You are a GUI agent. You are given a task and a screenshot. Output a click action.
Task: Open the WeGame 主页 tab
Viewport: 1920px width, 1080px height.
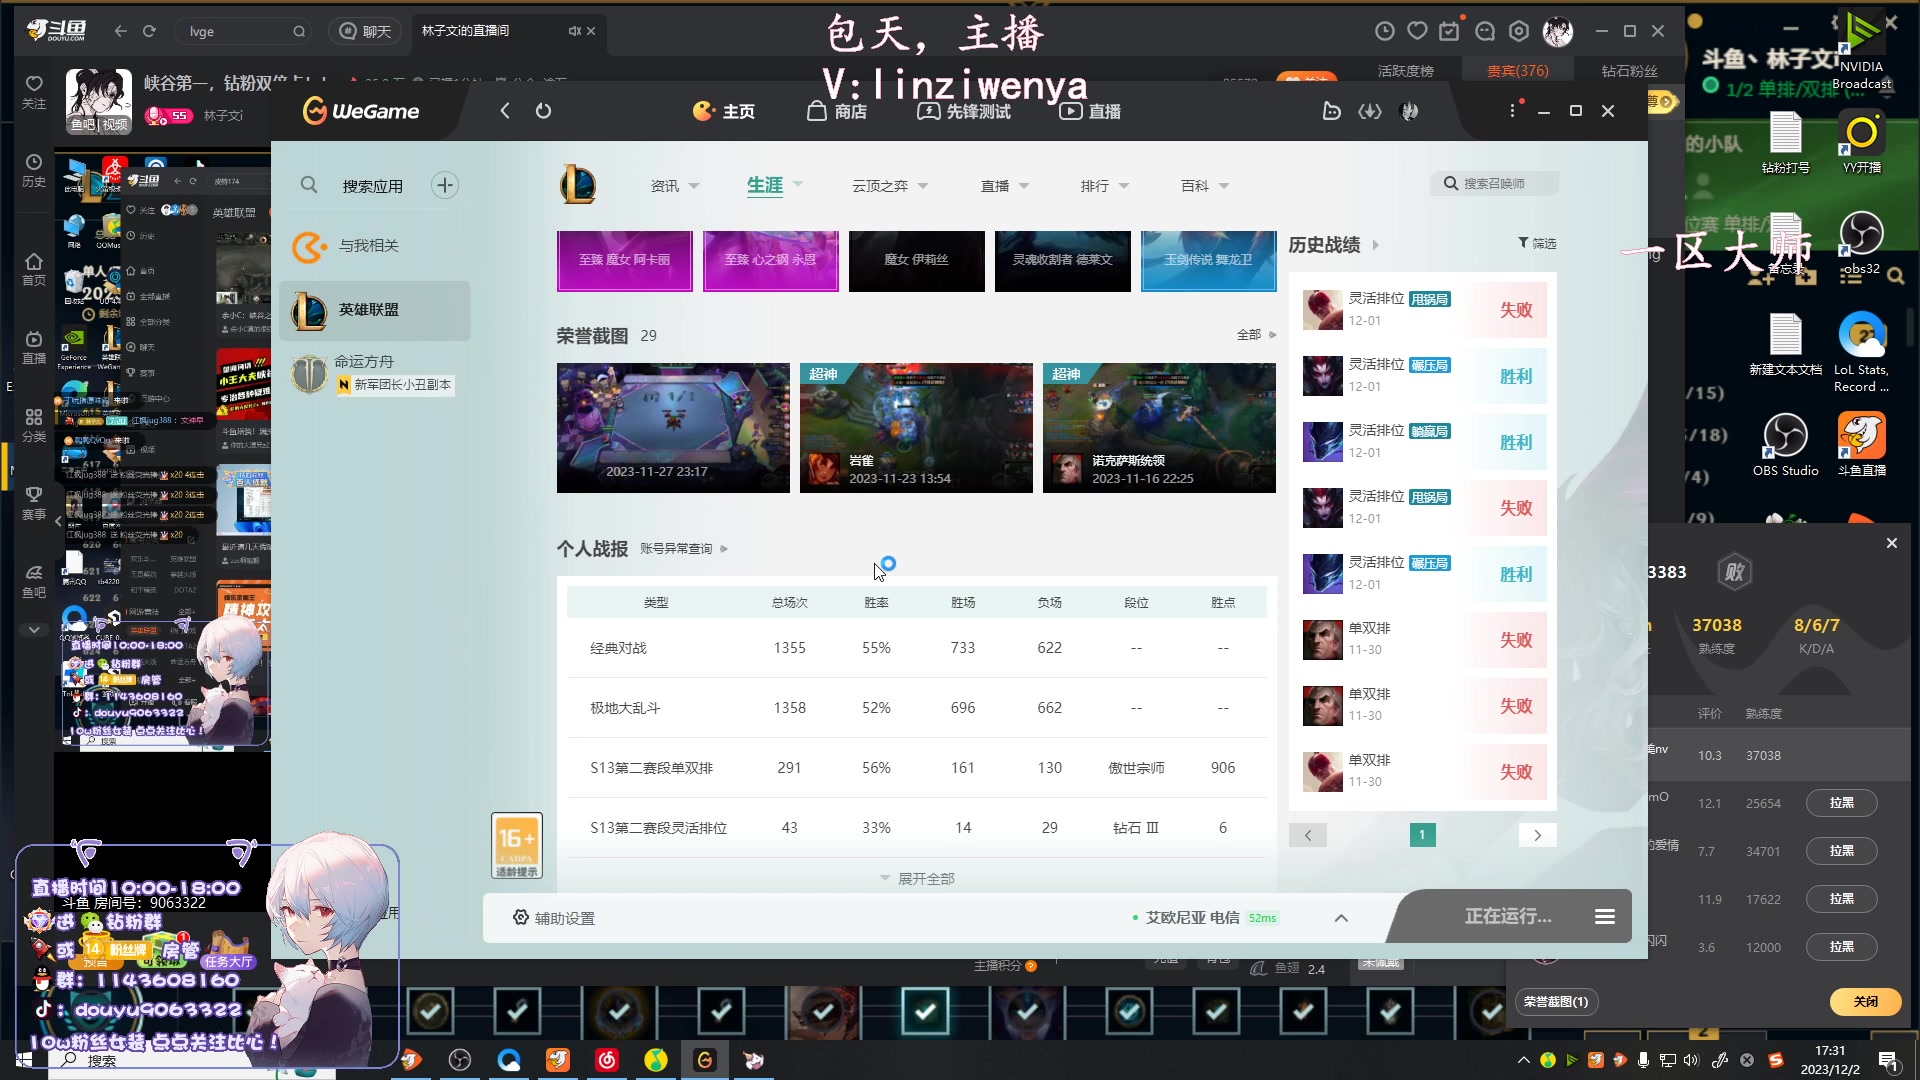click(x=724, y=111)
